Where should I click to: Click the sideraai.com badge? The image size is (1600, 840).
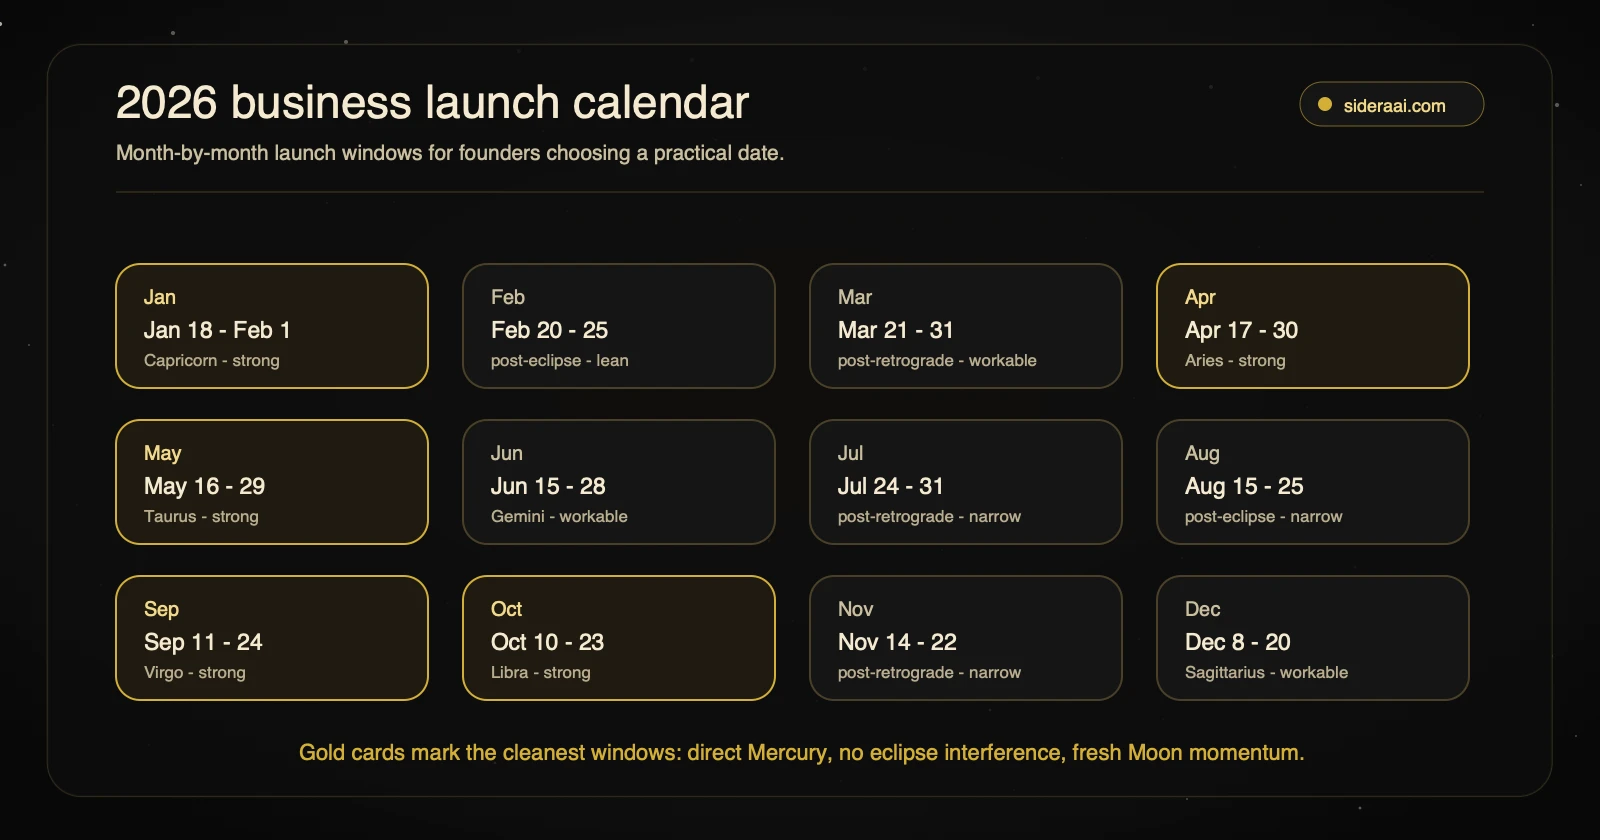(1391, 104)
